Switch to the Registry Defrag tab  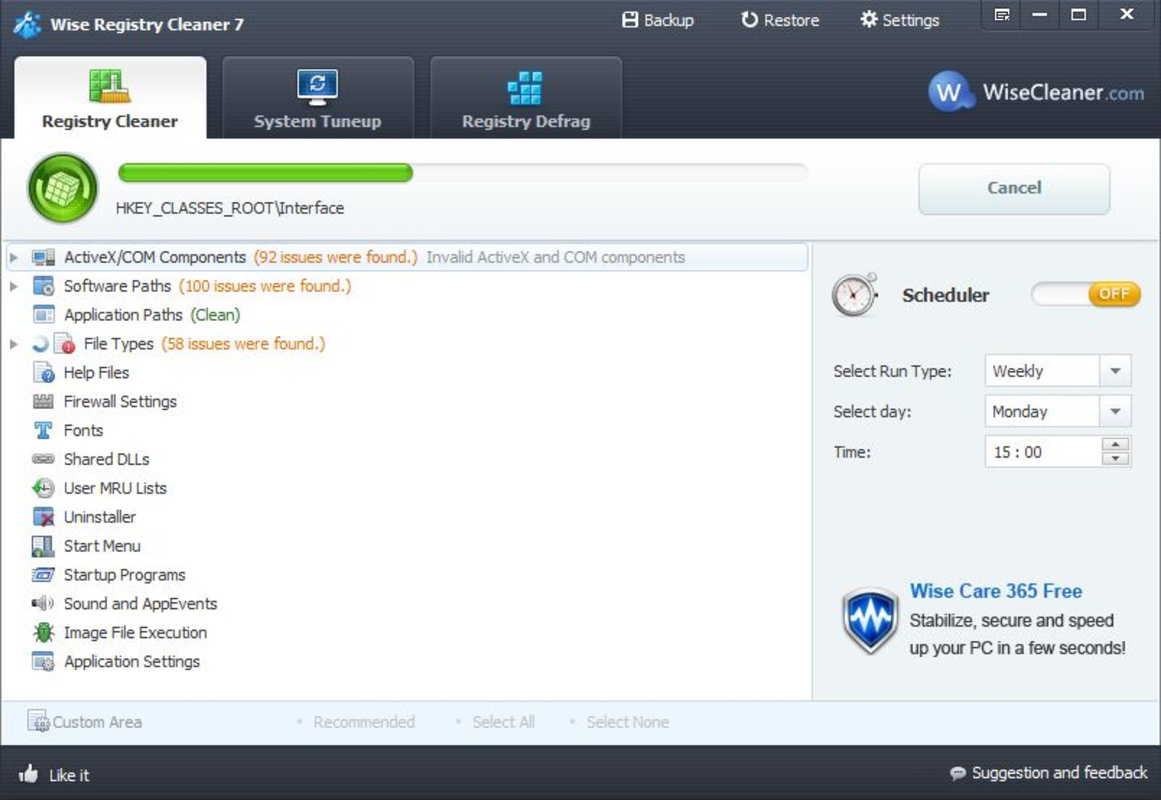pyautogui.click(x=526, y=98)
